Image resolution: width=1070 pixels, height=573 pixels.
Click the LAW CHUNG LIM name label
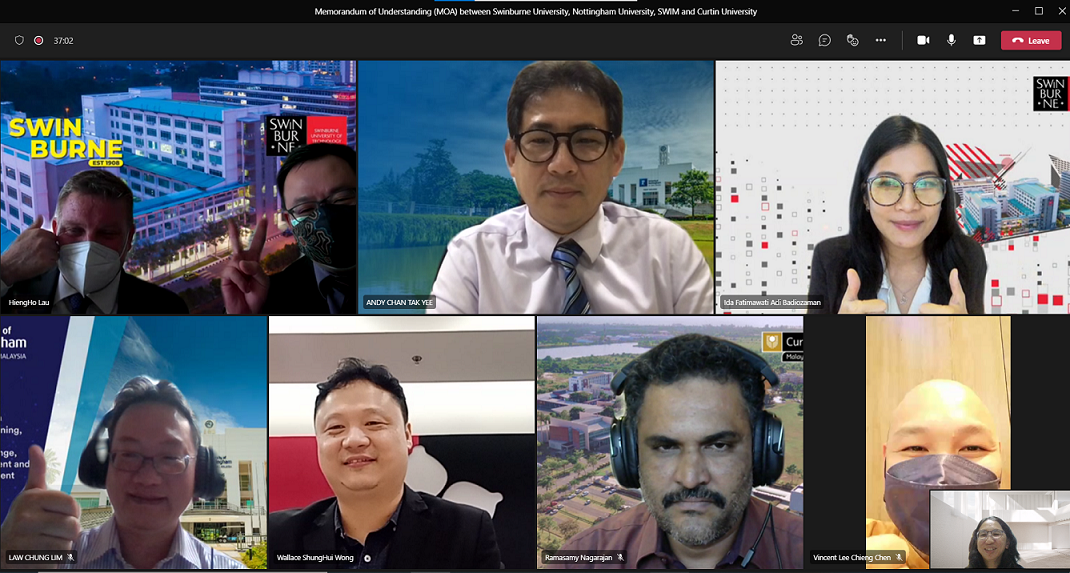(x=35, y=557)
